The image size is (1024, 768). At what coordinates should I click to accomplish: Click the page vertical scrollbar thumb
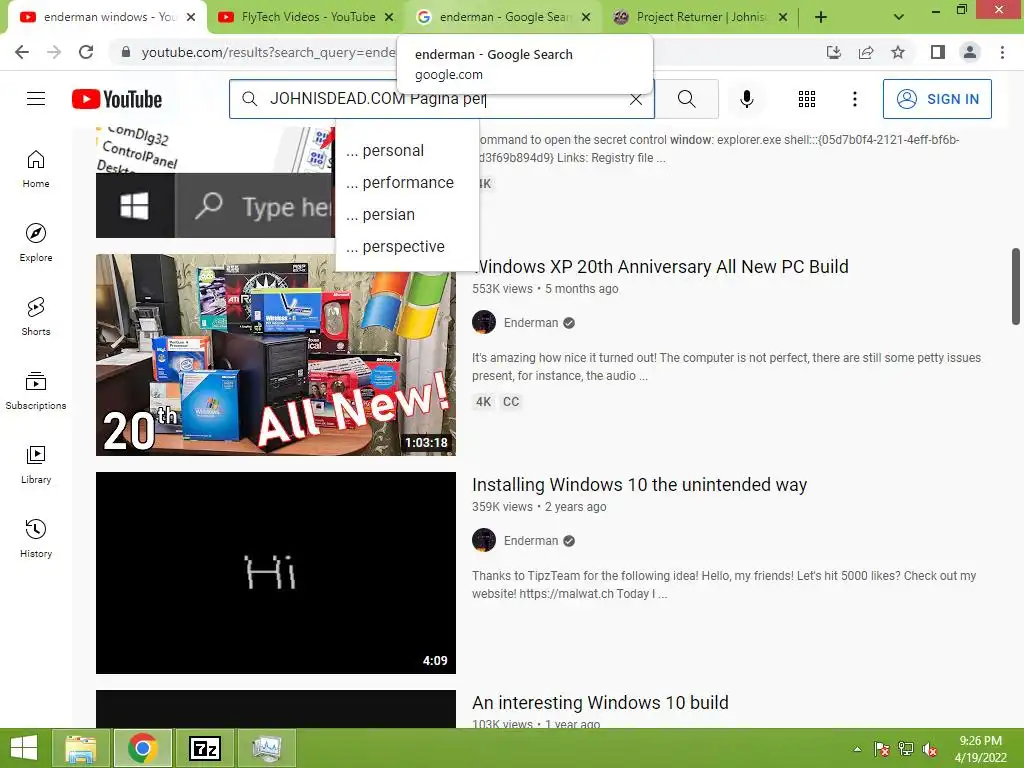[x=1016, y=286]
